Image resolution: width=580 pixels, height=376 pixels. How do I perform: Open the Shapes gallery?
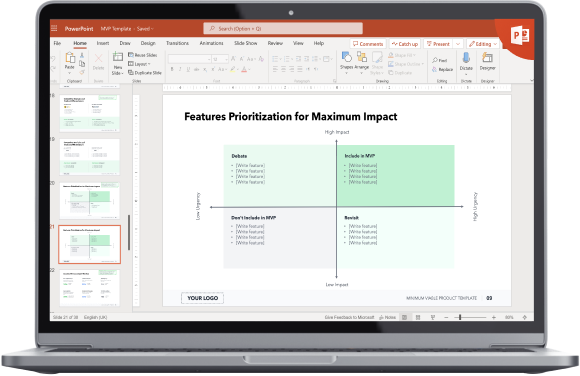tap(347, 62)
